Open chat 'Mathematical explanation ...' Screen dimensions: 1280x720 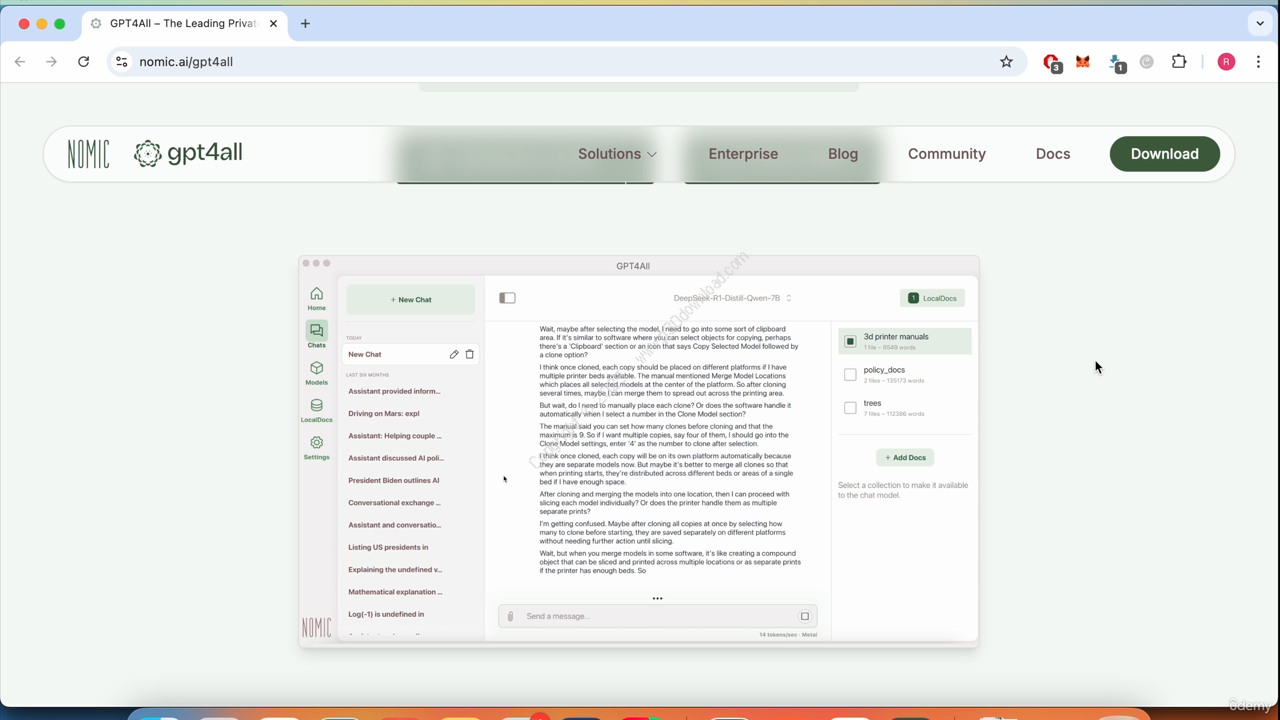395,592
